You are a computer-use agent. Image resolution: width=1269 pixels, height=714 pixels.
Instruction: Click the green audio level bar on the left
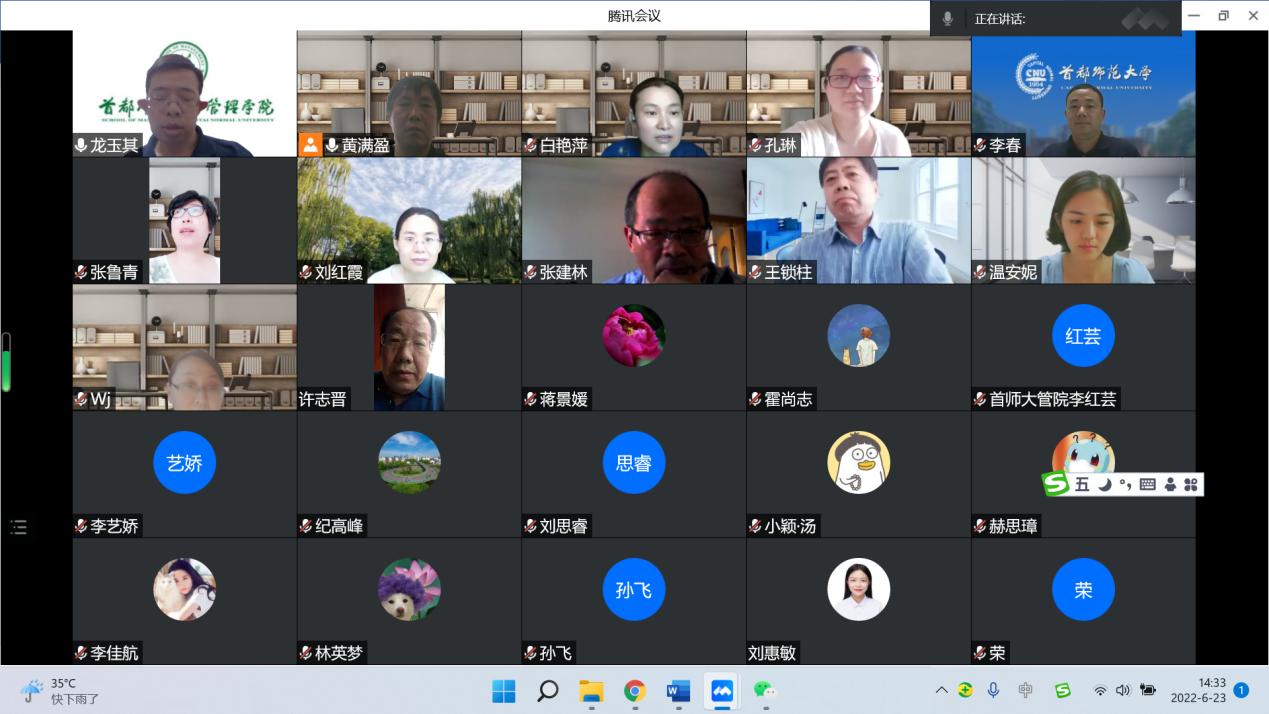click(x=6, y=362)
